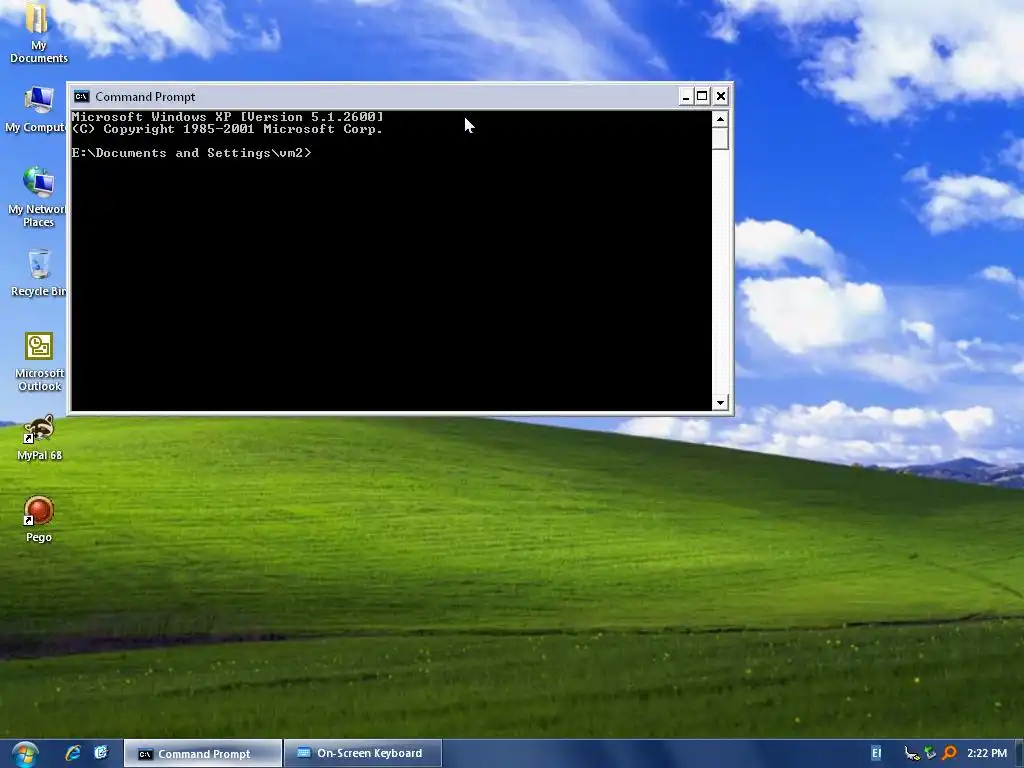
Task: Click the console scroll up arrow
Action: pyautogui.click(x=720, y=119)
